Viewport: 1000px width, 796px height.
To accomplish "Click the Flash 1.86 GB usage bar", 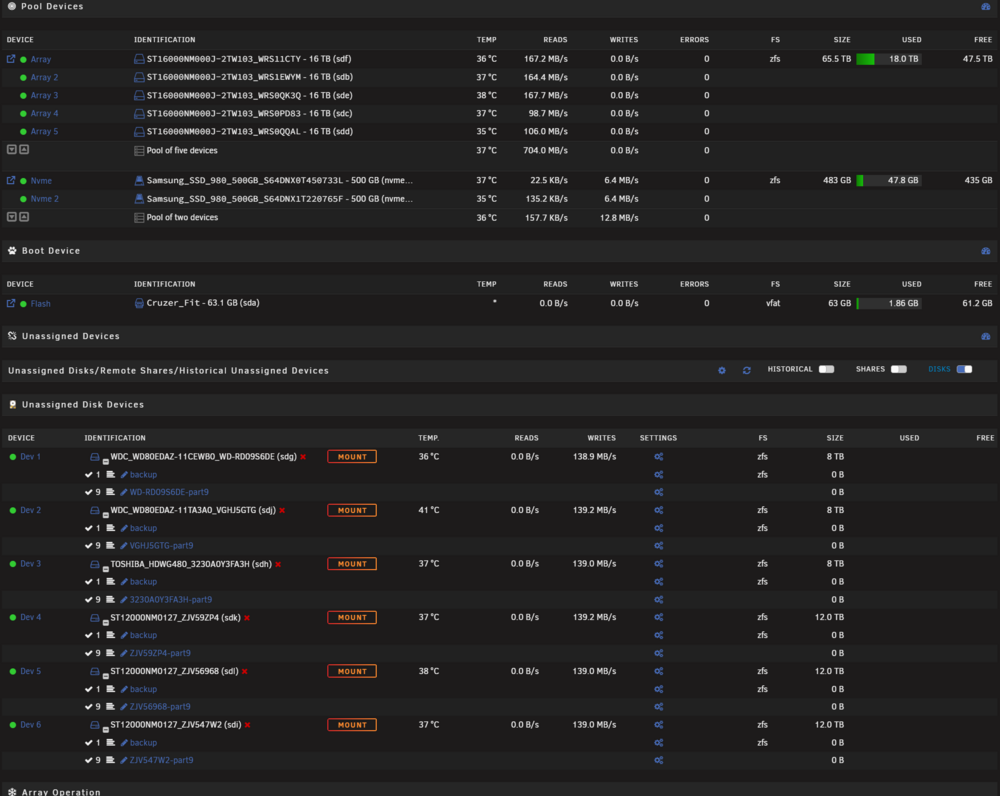I will (x=889, y=304).
